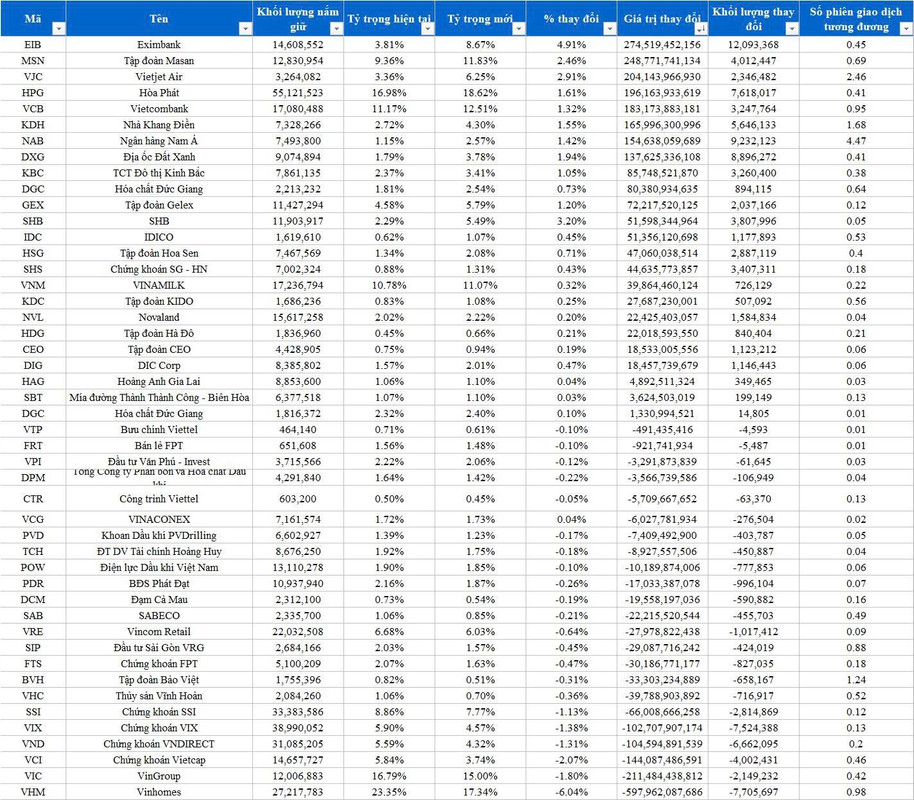Select ĐT DV Tài chính Hoàng Huy cell
The width and height of the screenshot is (914, 800).
(x=159, y=552)
